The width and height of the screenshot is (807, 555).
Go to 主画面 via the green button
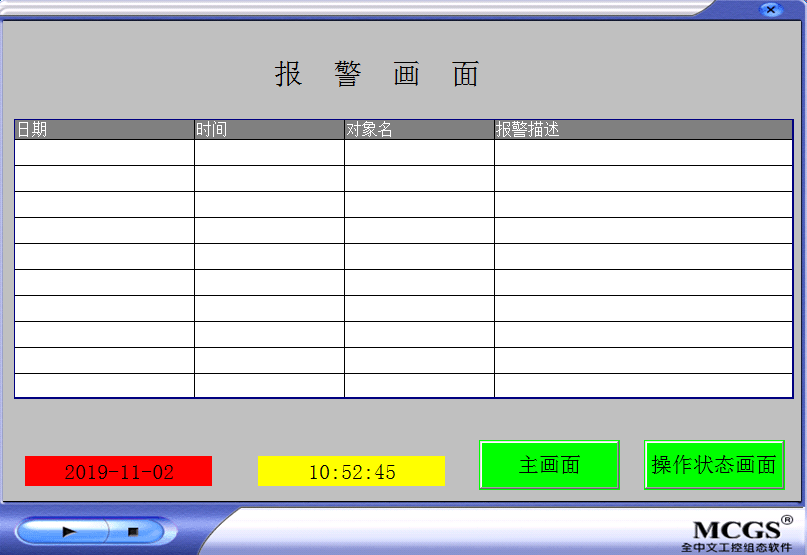click(x=549, y=465)
